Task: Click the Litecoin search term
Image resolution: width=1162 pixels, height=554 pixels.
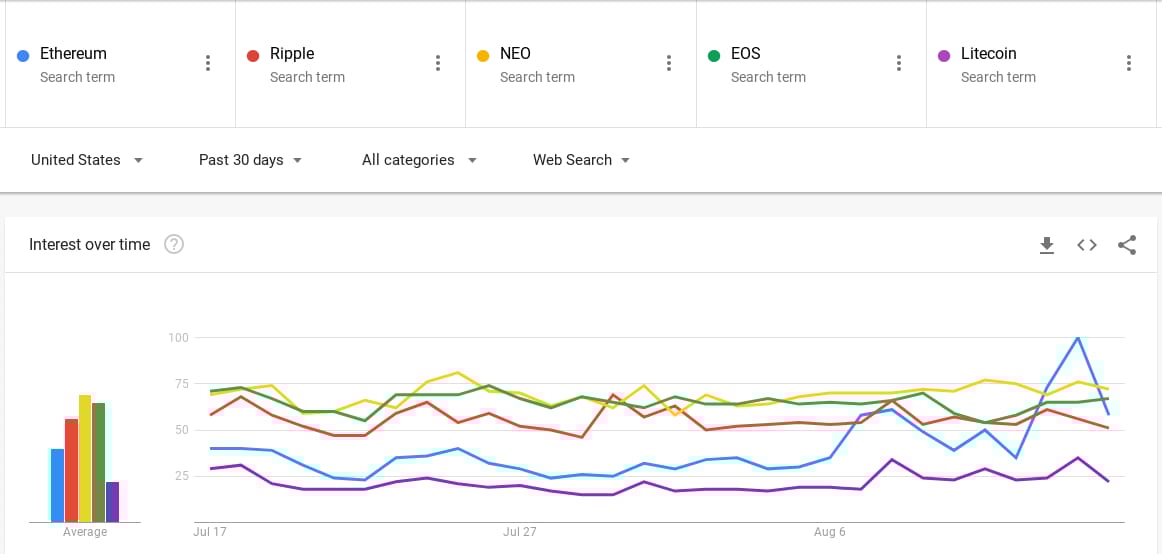Action: point(988,54)
